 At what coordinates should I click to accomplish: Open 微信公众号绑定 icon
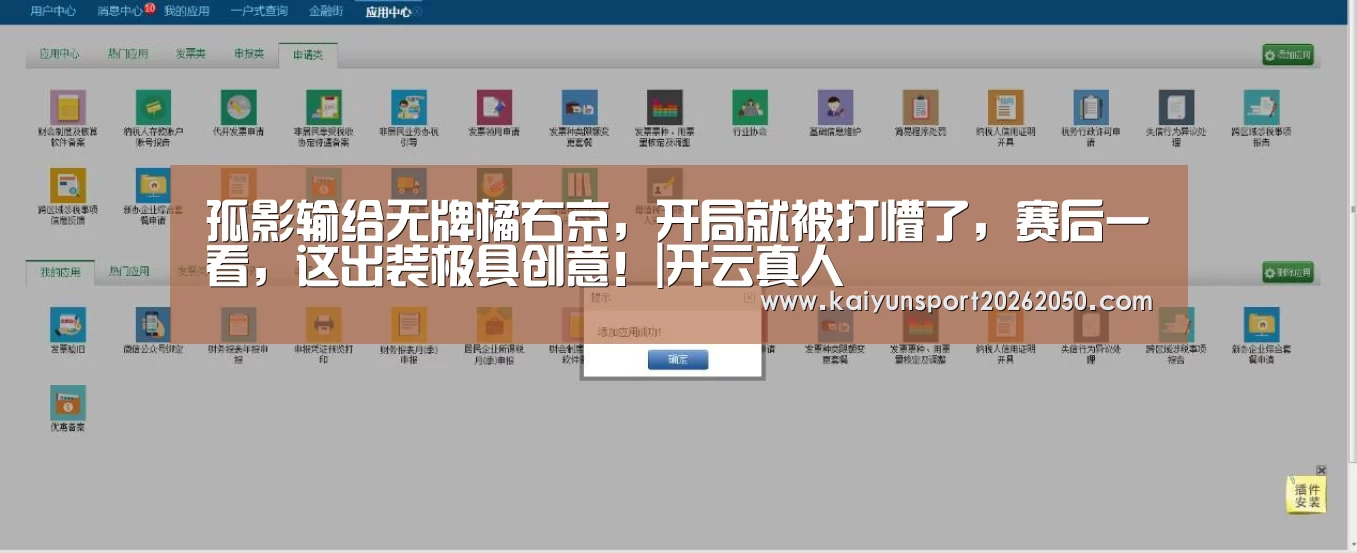(x=153, y=324)
